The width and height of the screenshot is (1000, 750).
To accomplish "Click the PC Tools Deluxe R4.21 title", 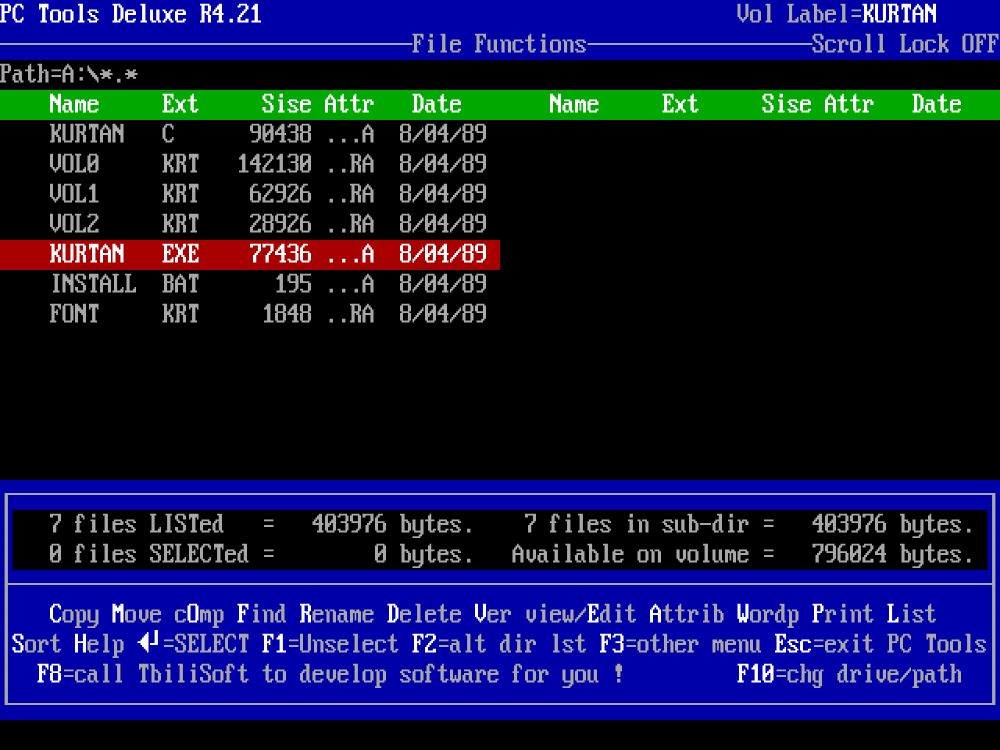I will [131, 14].
